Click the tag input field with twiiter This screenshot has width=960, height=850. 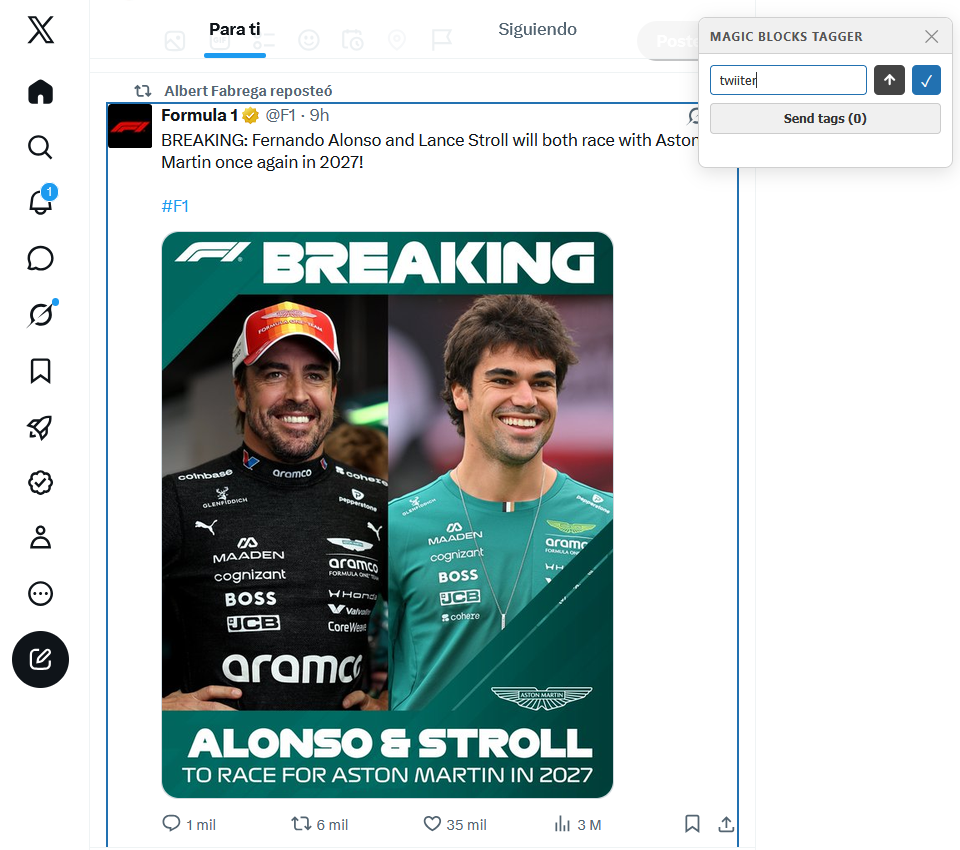click(x=788, y=80)
